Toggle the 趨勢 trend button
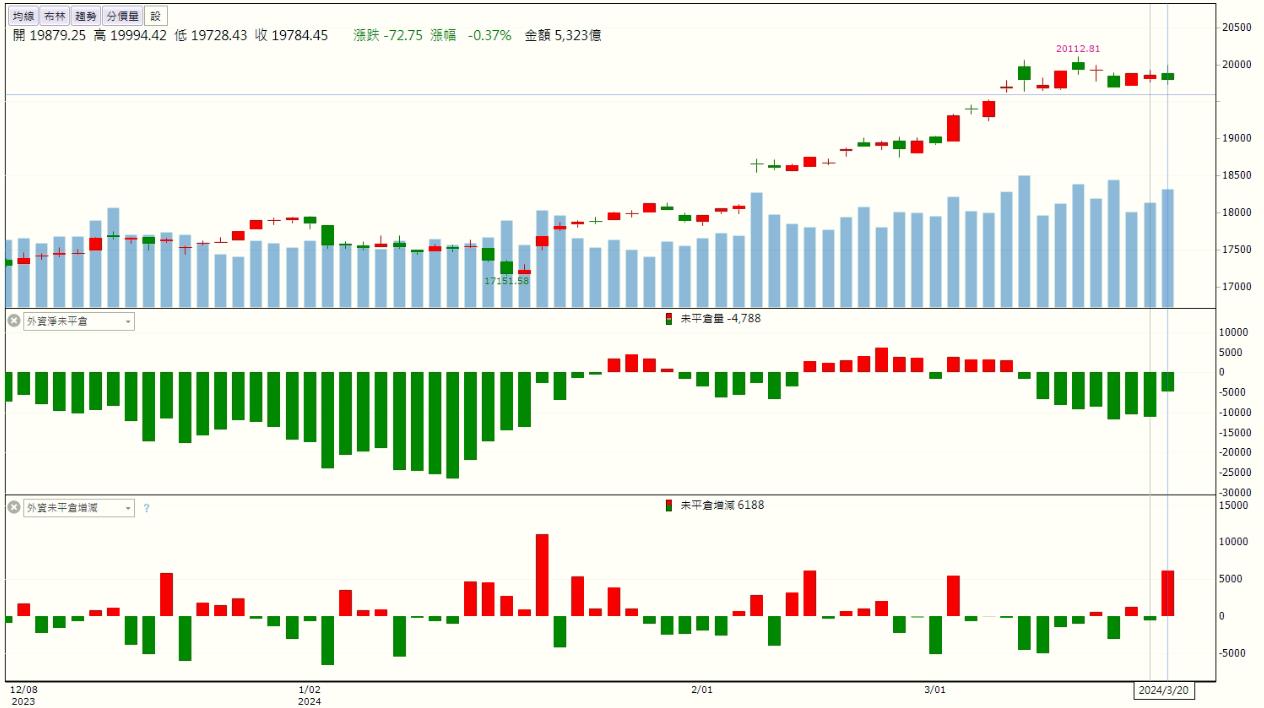Image resolution: width=1264 pixels, height=708 pixels. (x=86, y=16)
